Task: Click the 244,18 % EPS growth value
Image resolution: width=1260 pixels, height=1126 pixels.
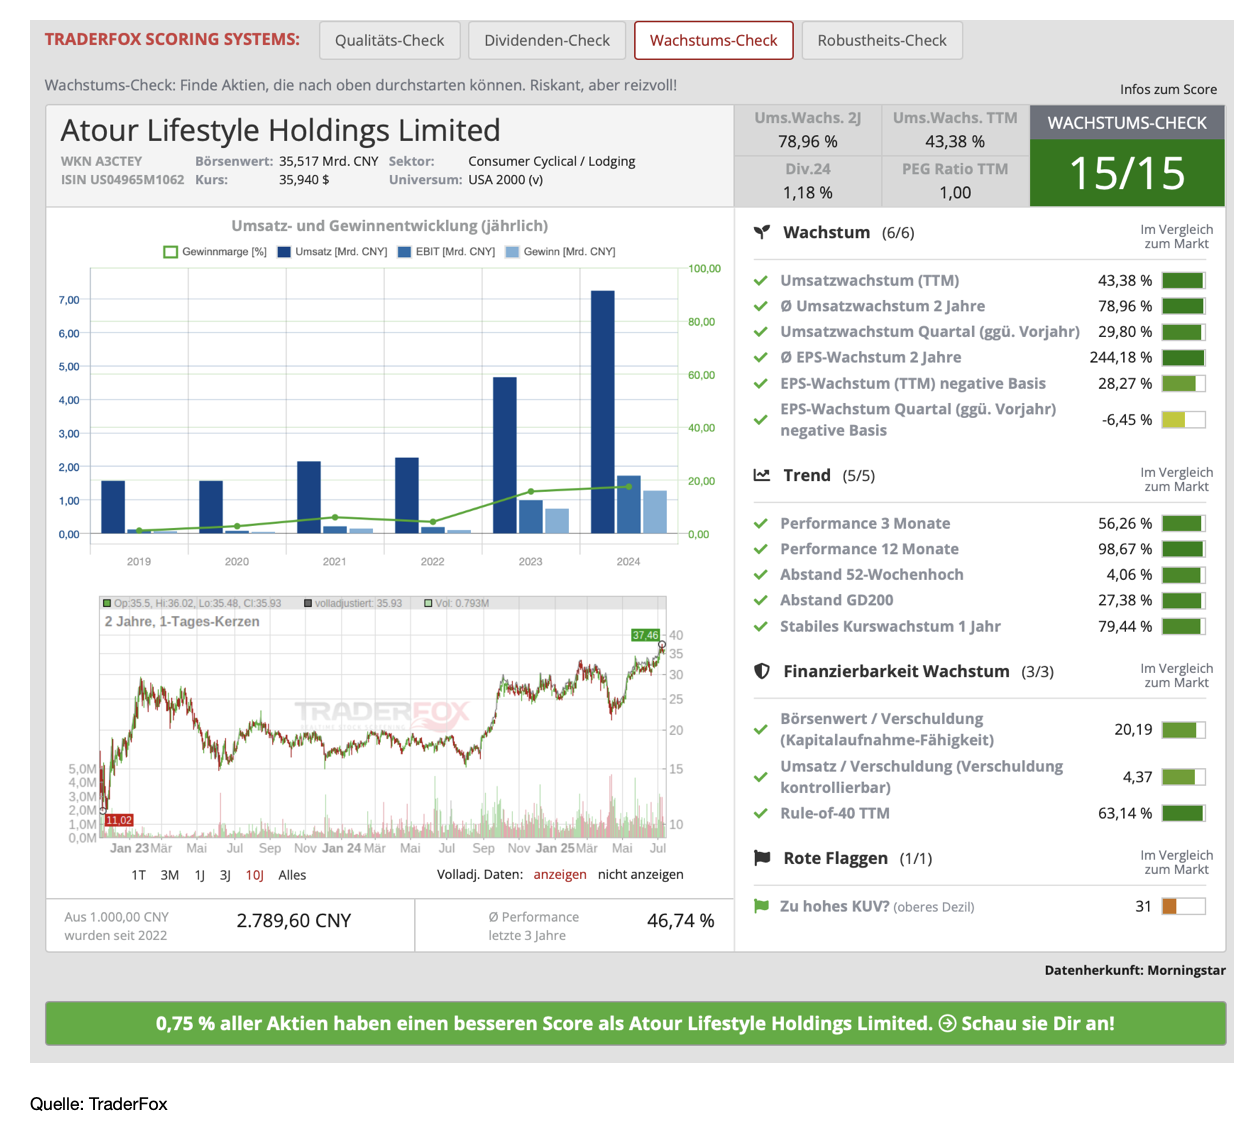Action: (1121, 357)
